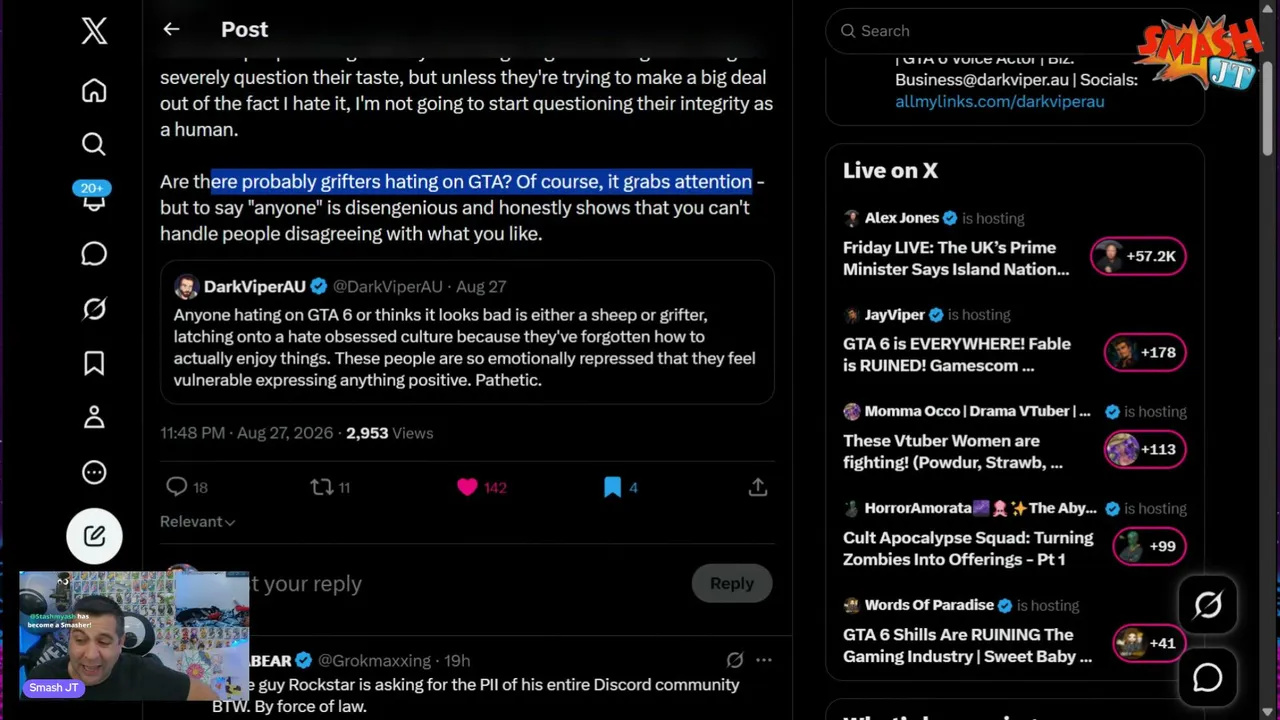The height and width of the screenshot is (720, 1280).
Task: Open the X home logo
Action: pos(94,31)
